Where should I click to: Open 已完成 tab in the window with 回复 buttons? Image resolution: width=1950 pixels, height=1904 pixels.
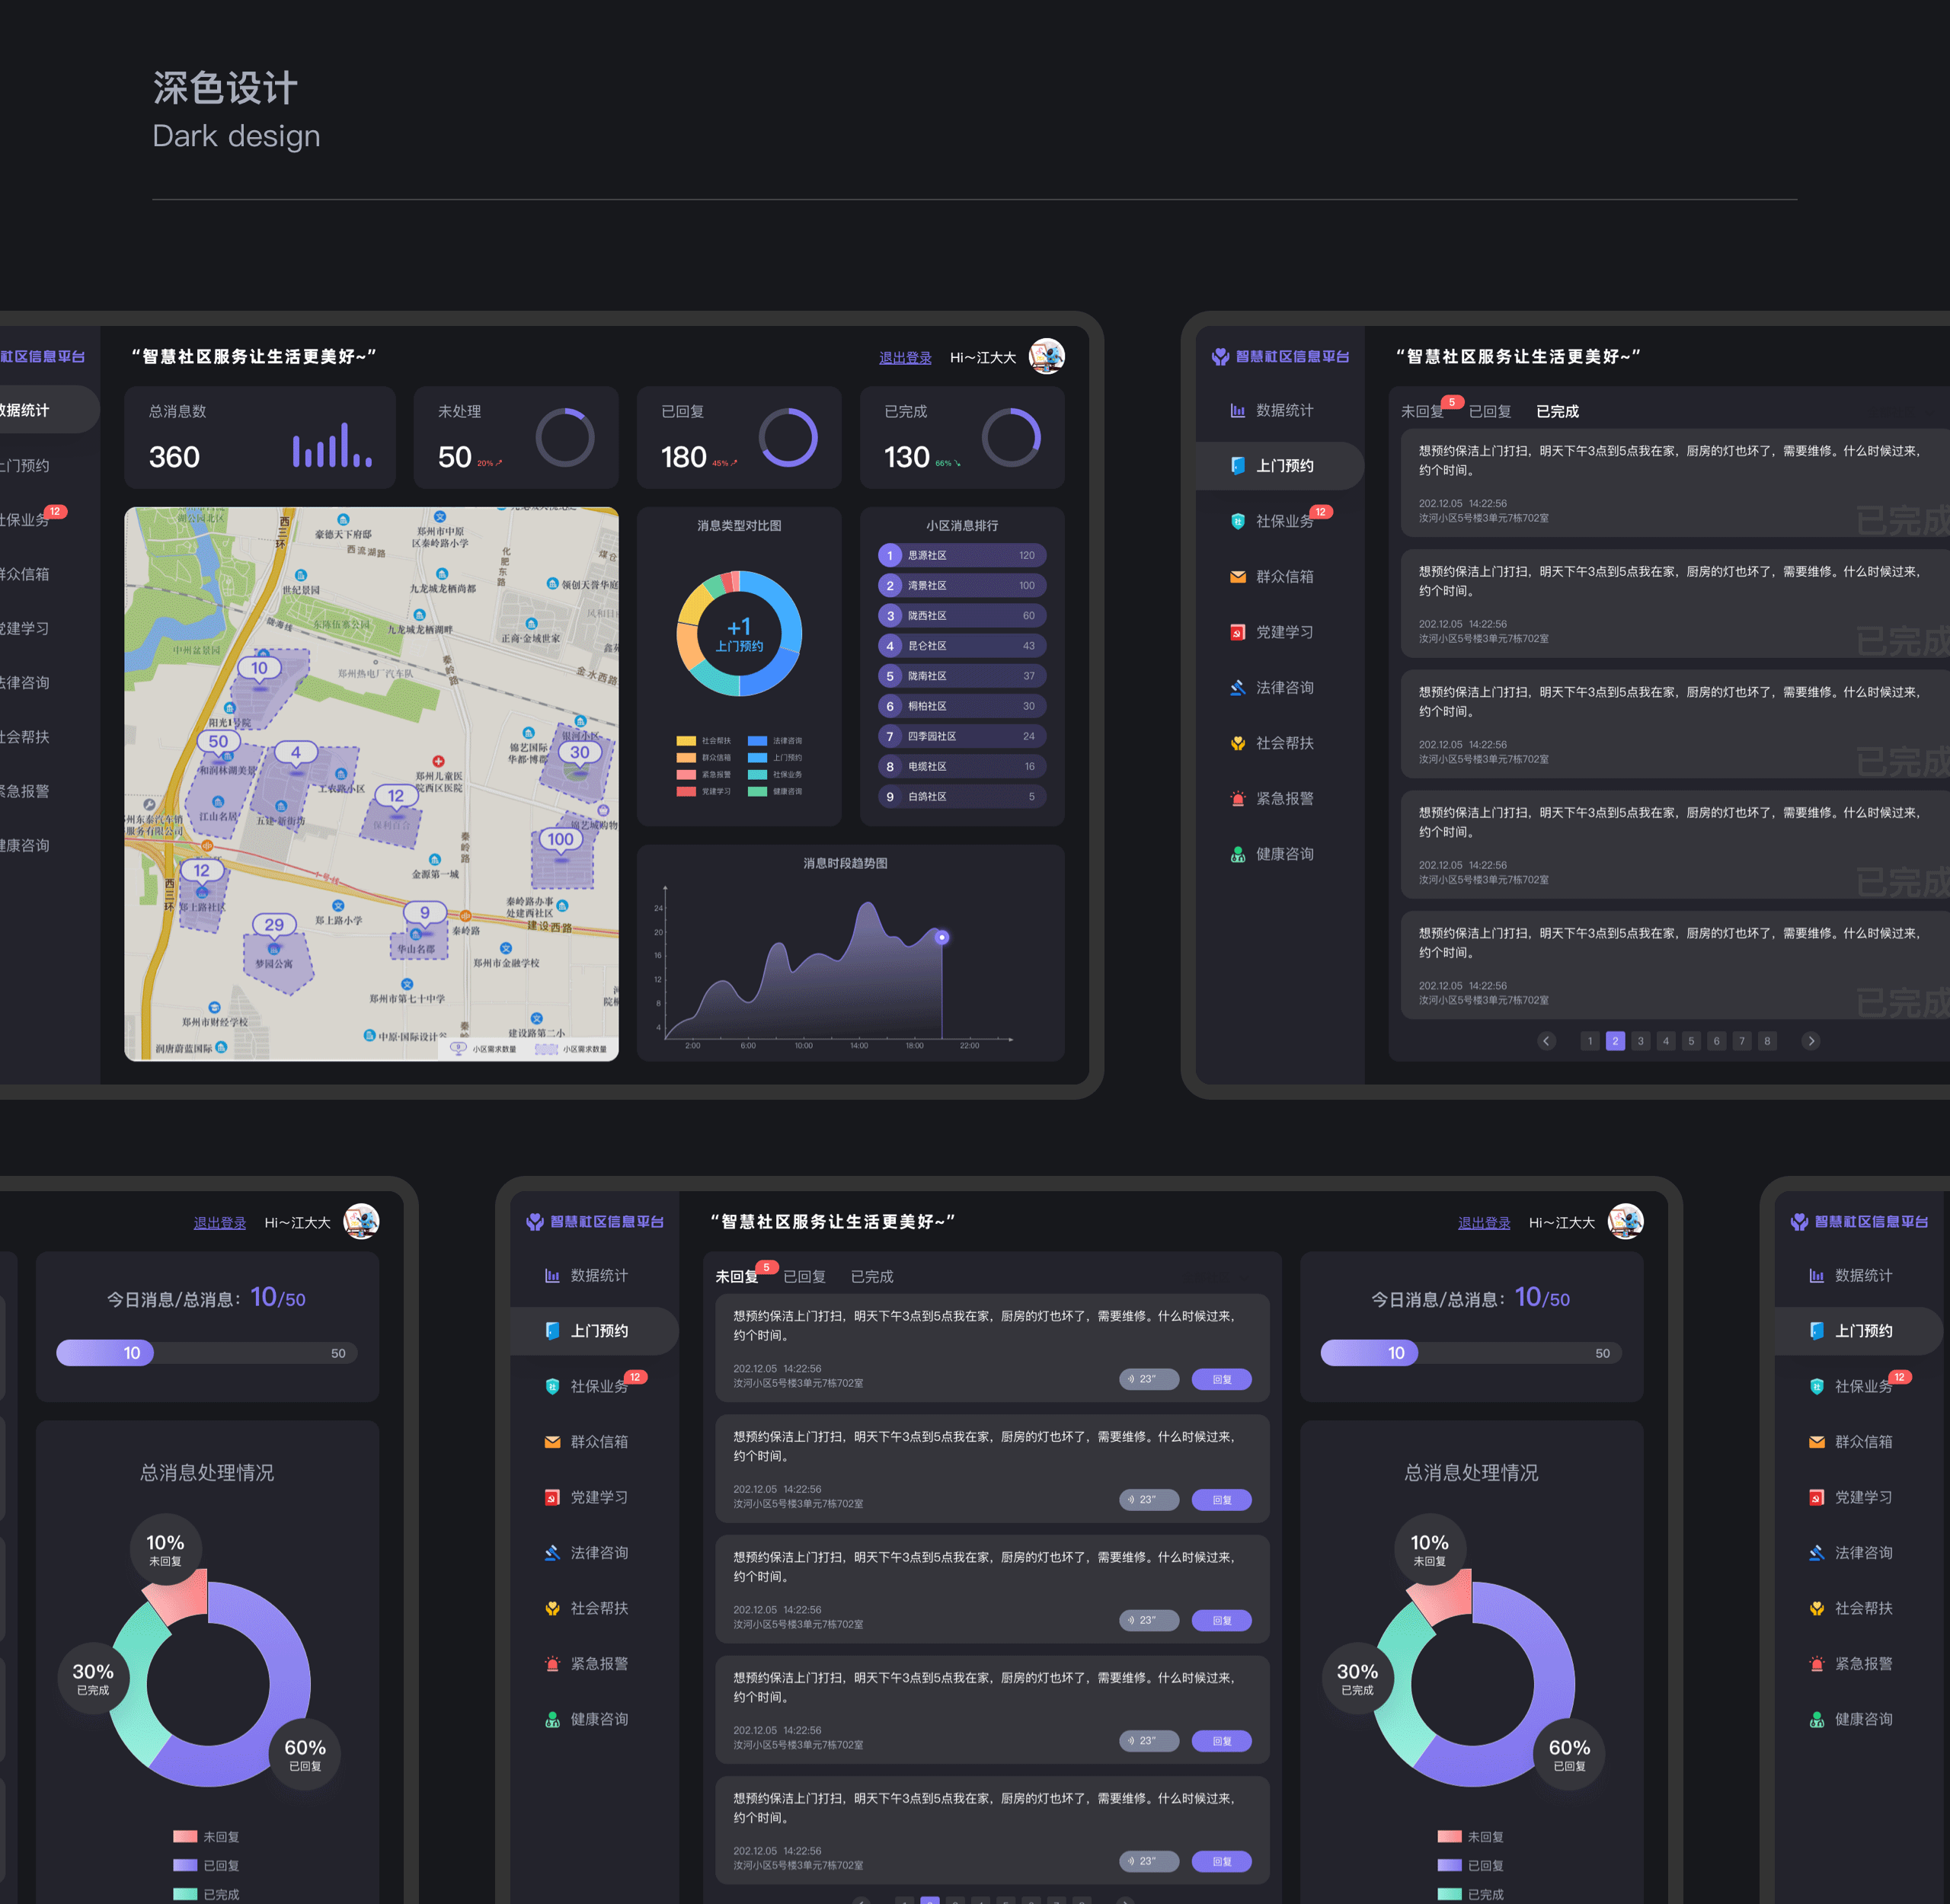[872, 1276]
